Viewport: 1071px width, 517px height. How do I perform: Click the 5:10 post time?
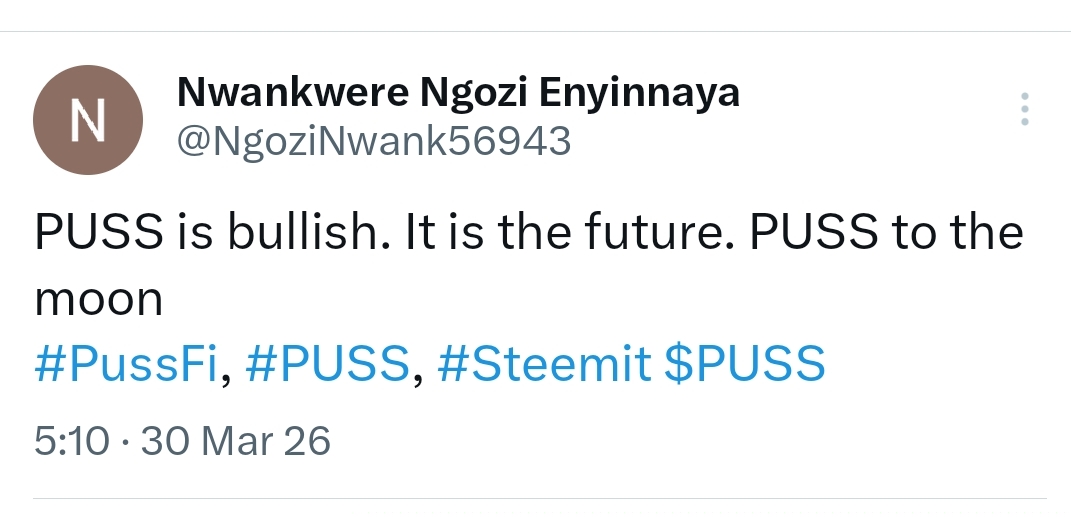pyautogui.click(x=70, y=440)
